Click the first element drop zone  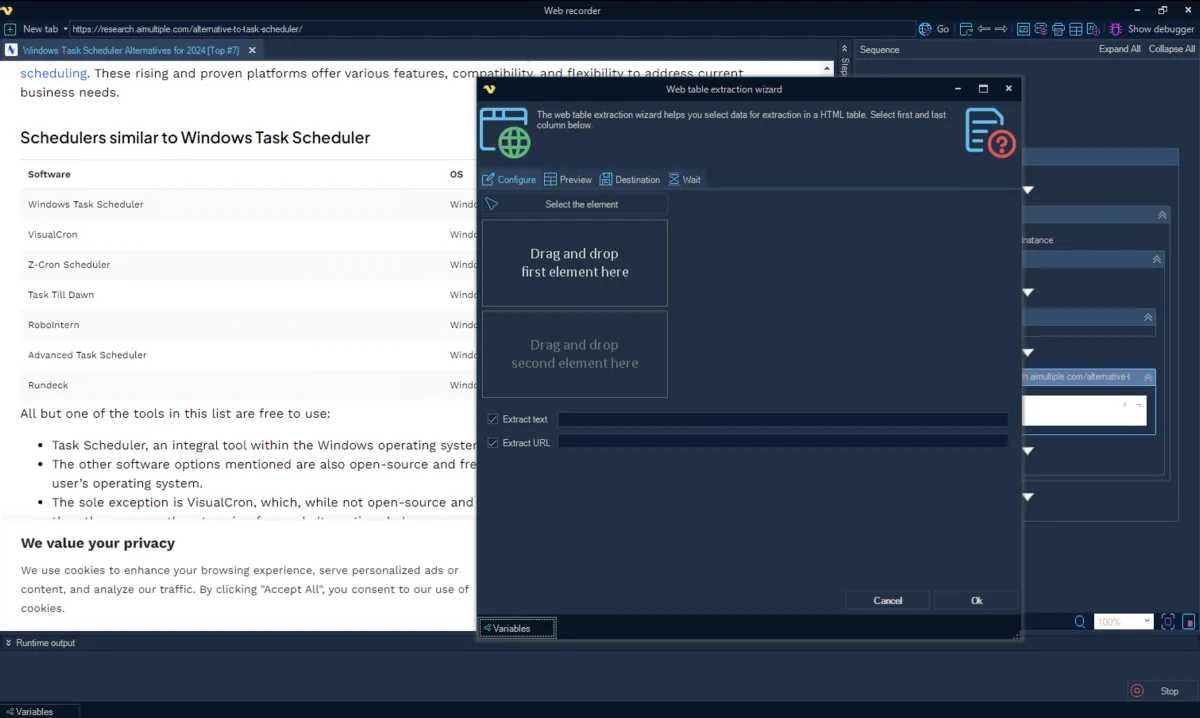point(575,263)
